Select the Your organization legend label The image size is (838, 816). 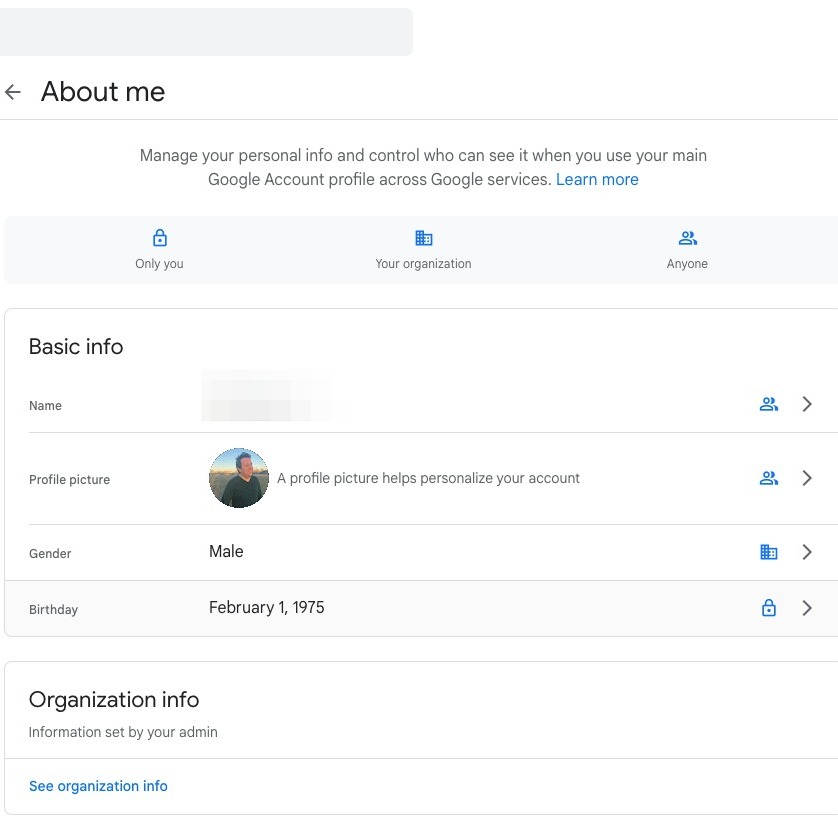[x=423, y=264]
